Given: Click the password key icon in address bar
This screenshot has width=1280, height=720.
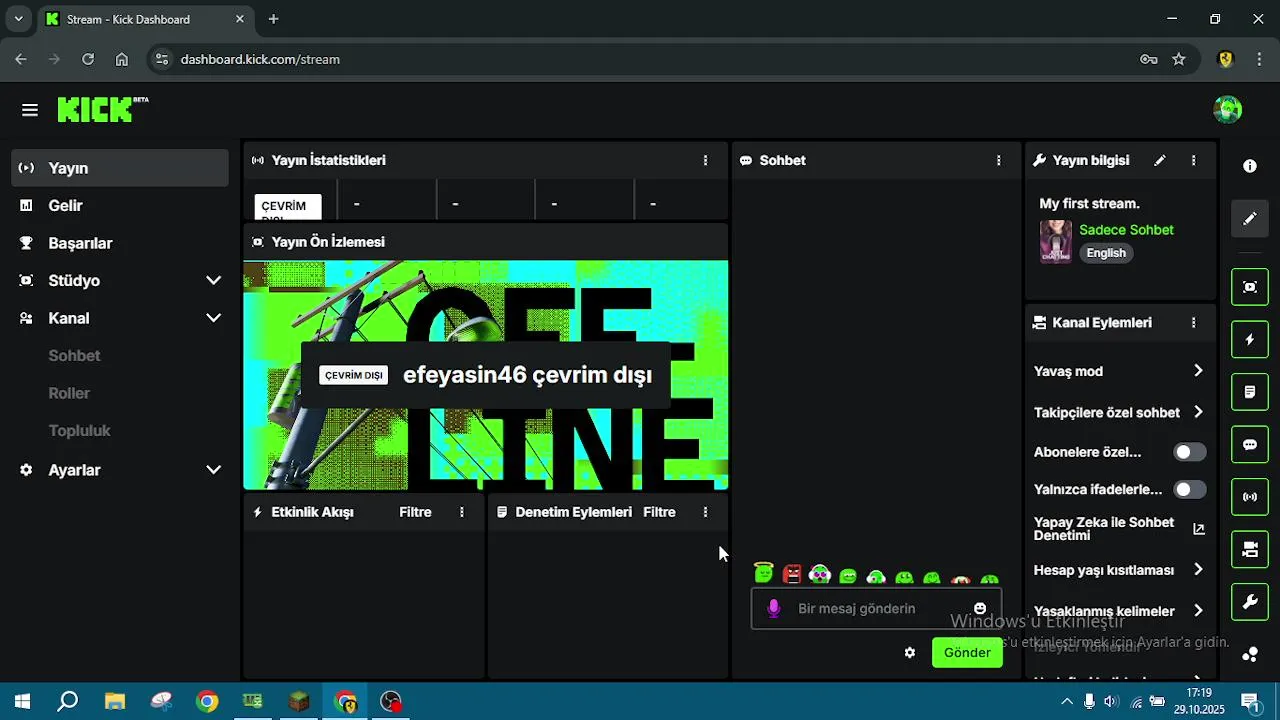Looking at the screenshot, I should [x=1149, y=59].
